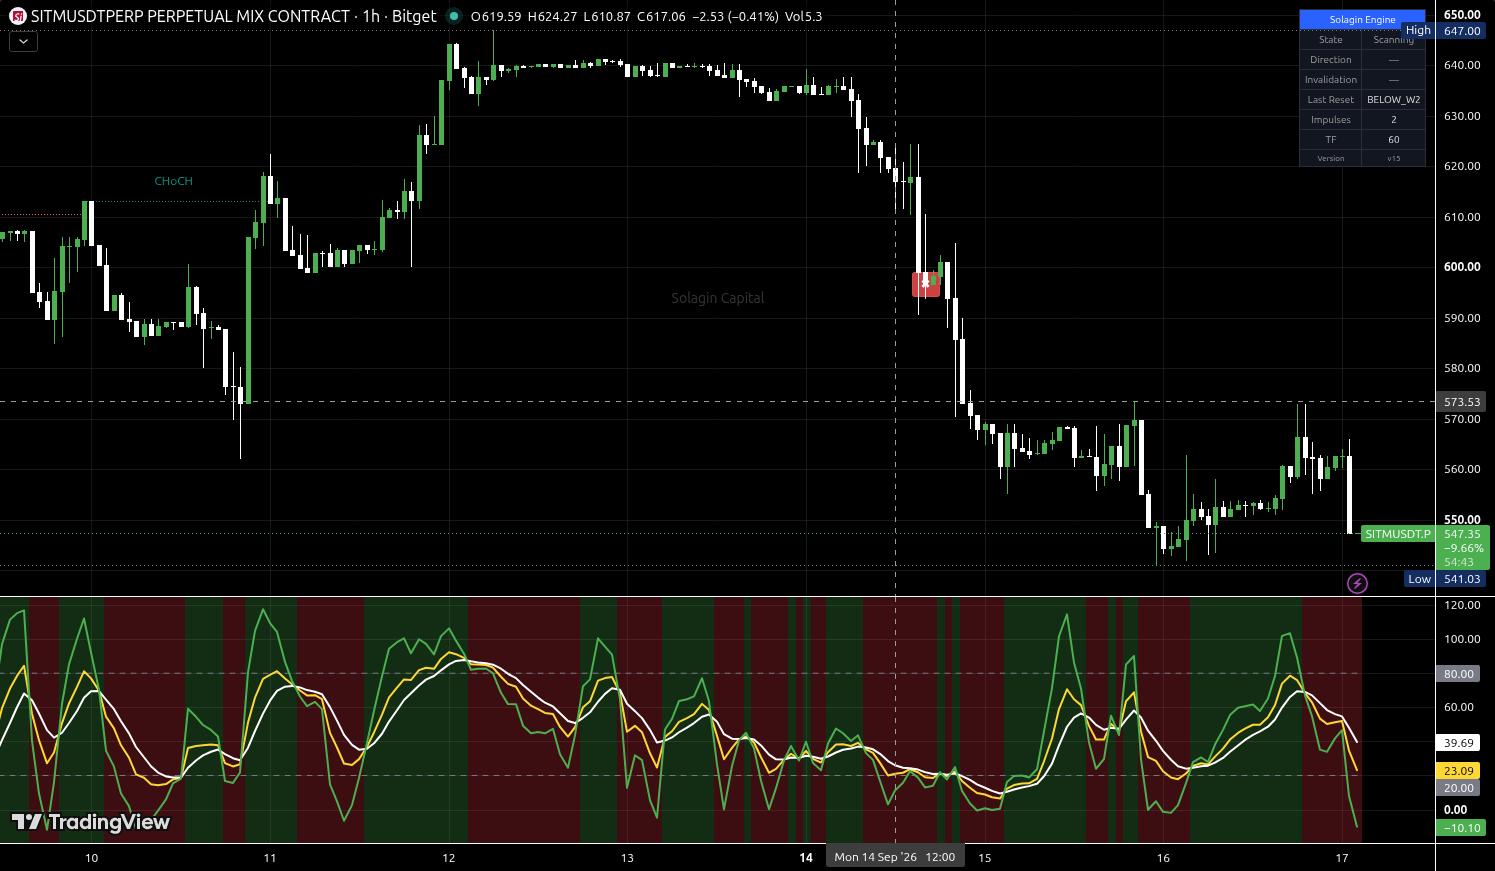Click the Last Reset row label

pos(1331,100)
